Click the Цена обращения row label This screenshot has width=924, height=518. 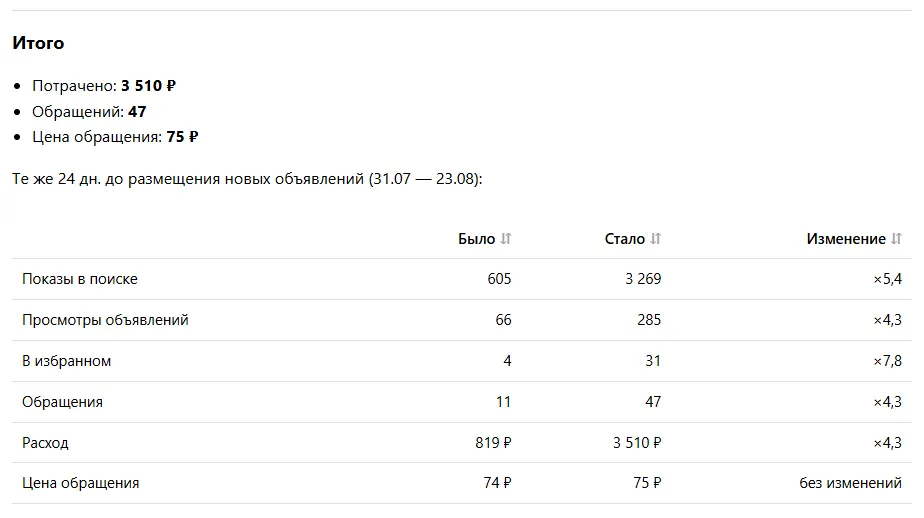coord(81,483)
